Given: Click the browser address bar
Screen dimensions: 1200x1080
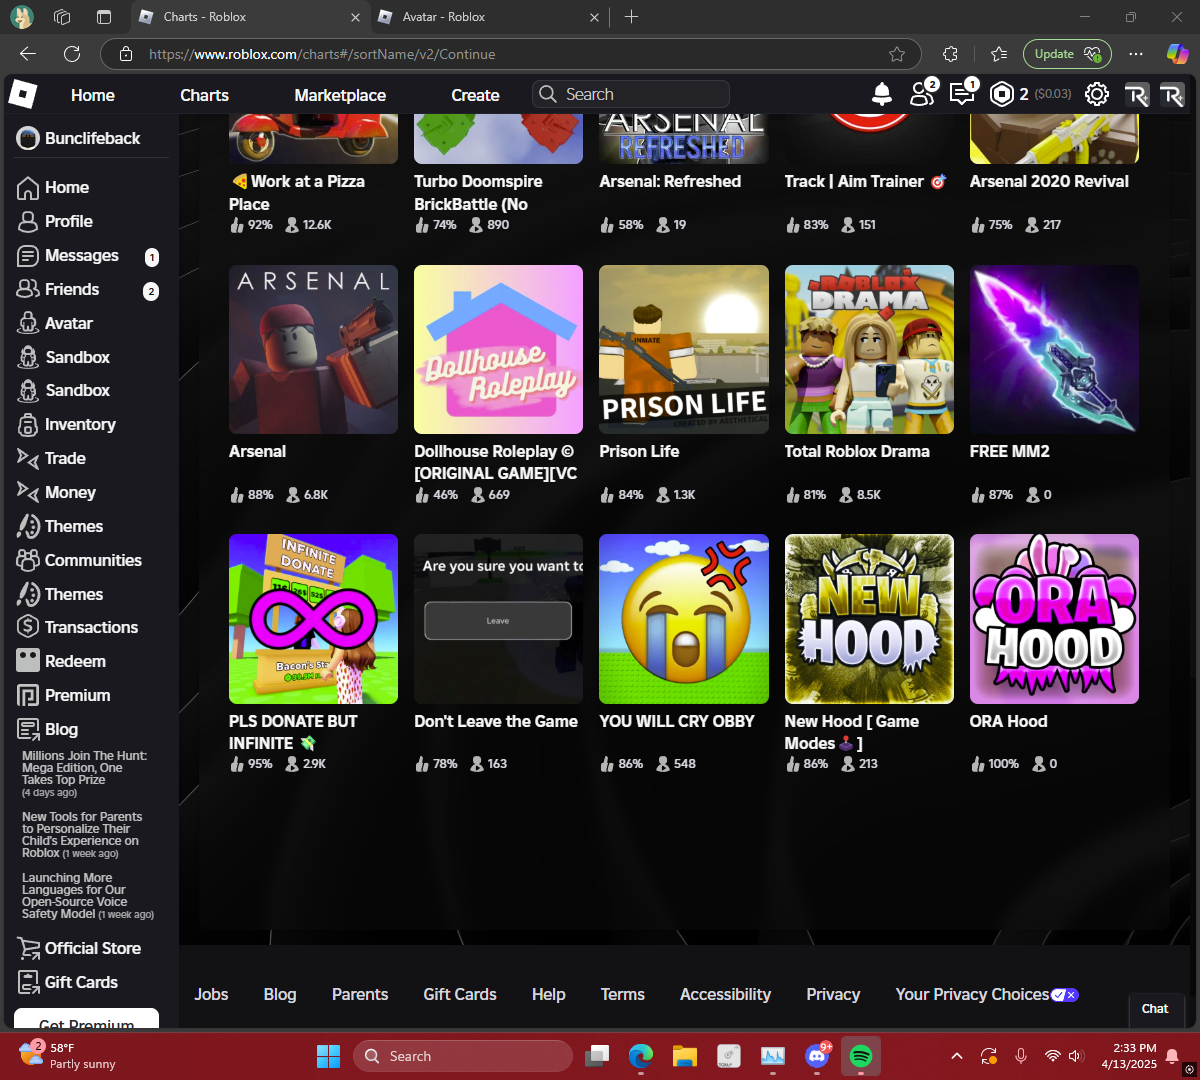Looking at the screenshot, I should (510, 54).
